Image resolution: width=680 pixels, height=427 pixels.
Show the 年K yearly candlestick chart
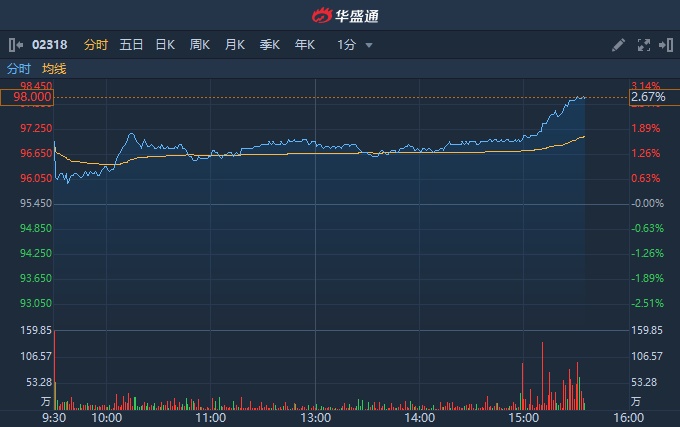click(305, 45)
